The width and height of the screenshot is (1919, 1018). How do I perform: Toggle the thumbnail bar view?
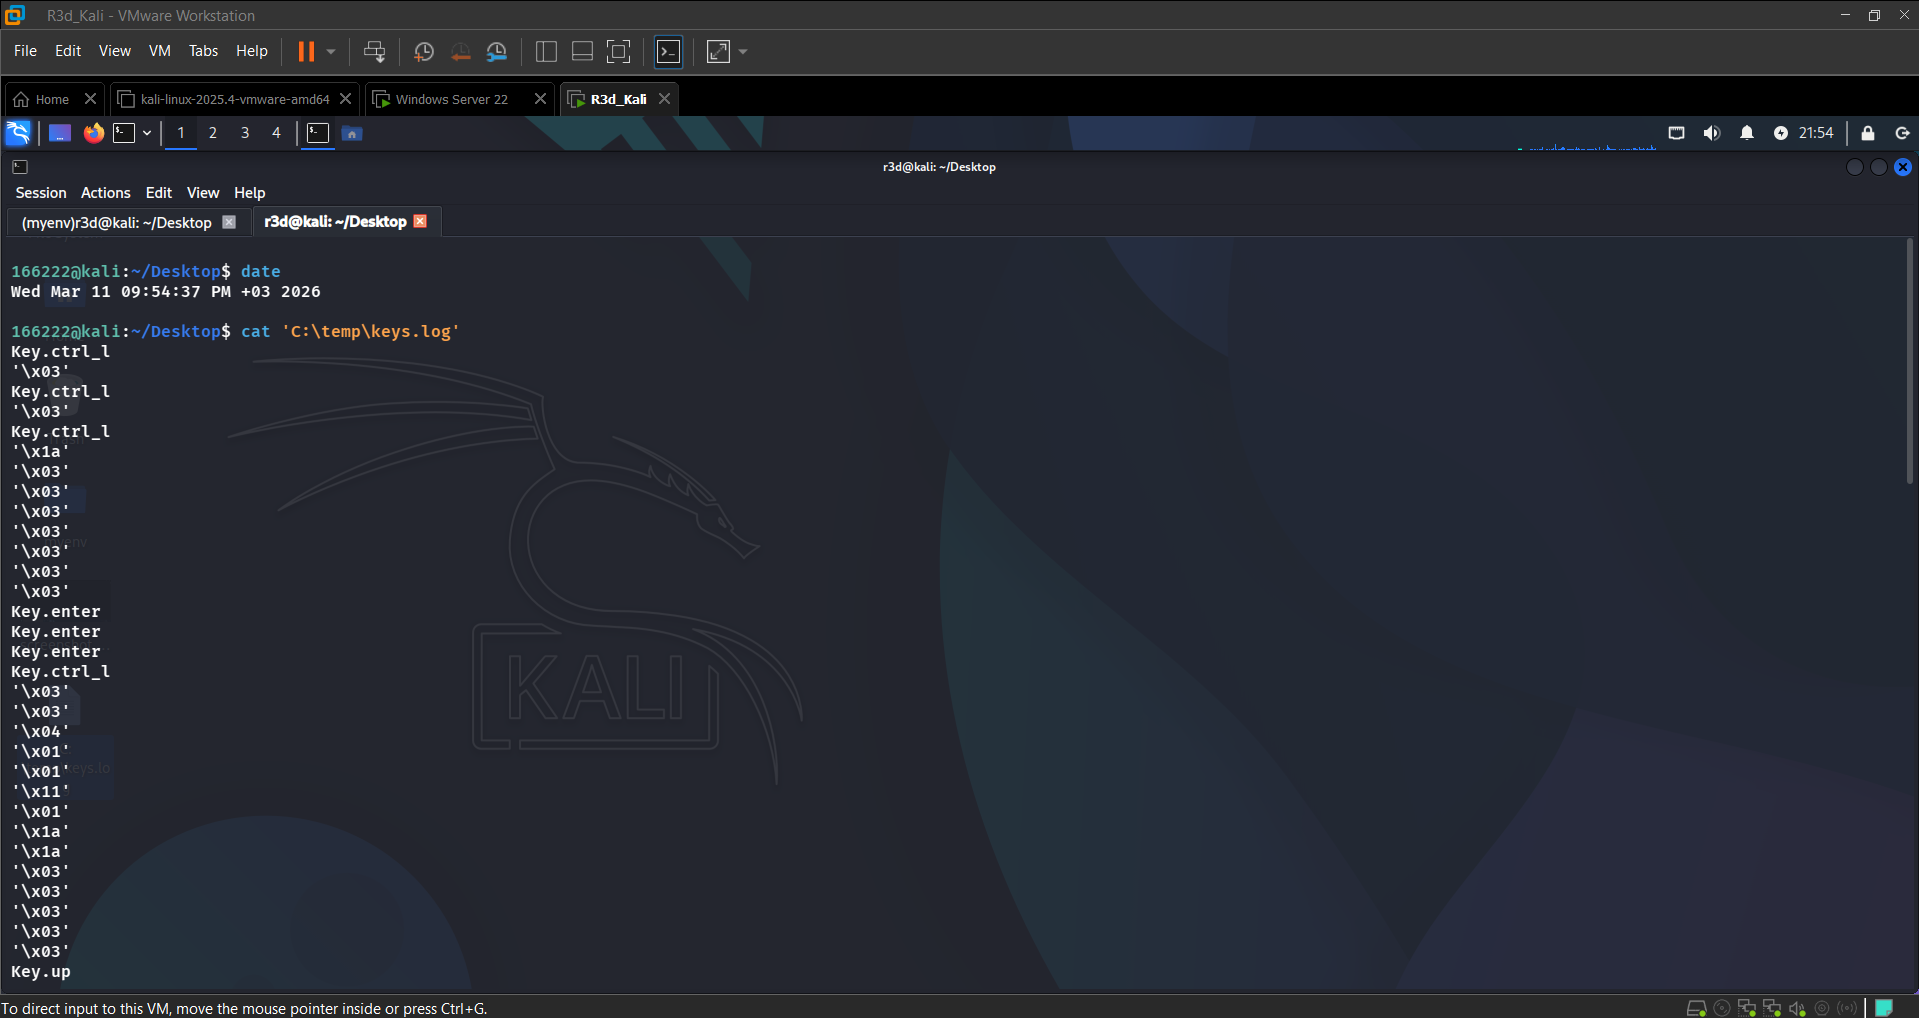click(582, 51)
